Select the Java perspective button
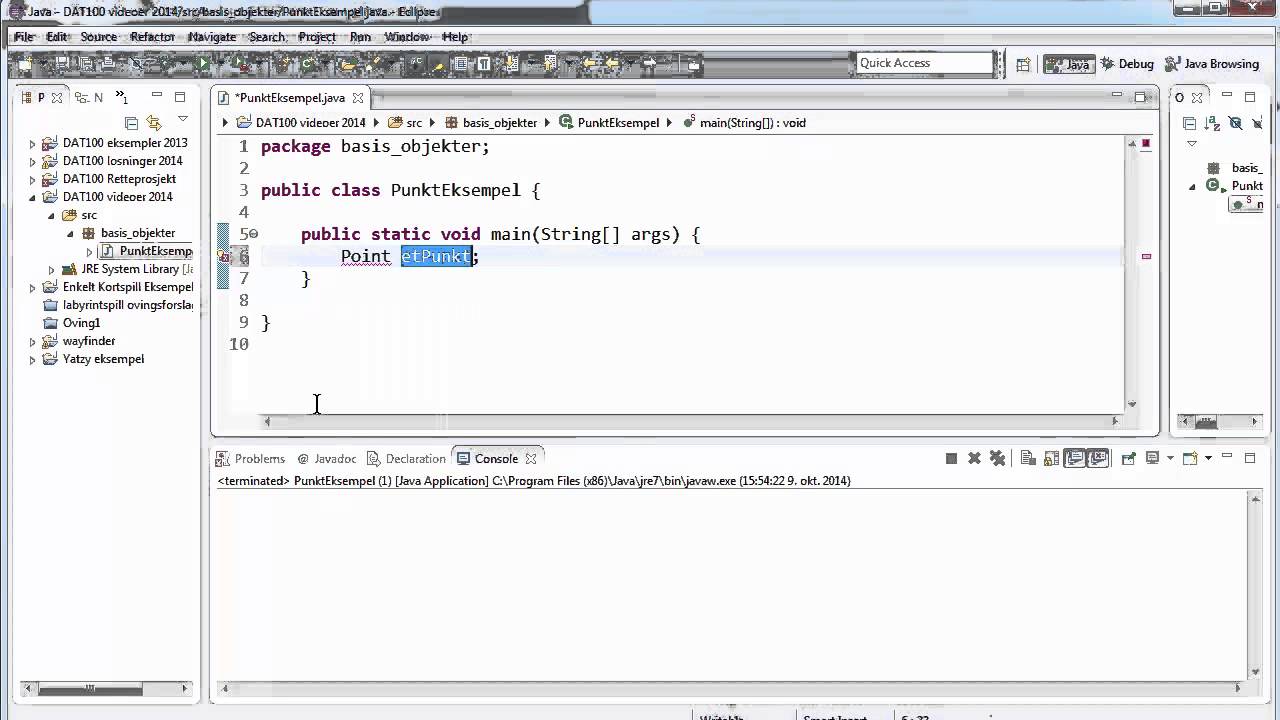This screenshot has width=1280, height=720. [x=1068, y=64]
